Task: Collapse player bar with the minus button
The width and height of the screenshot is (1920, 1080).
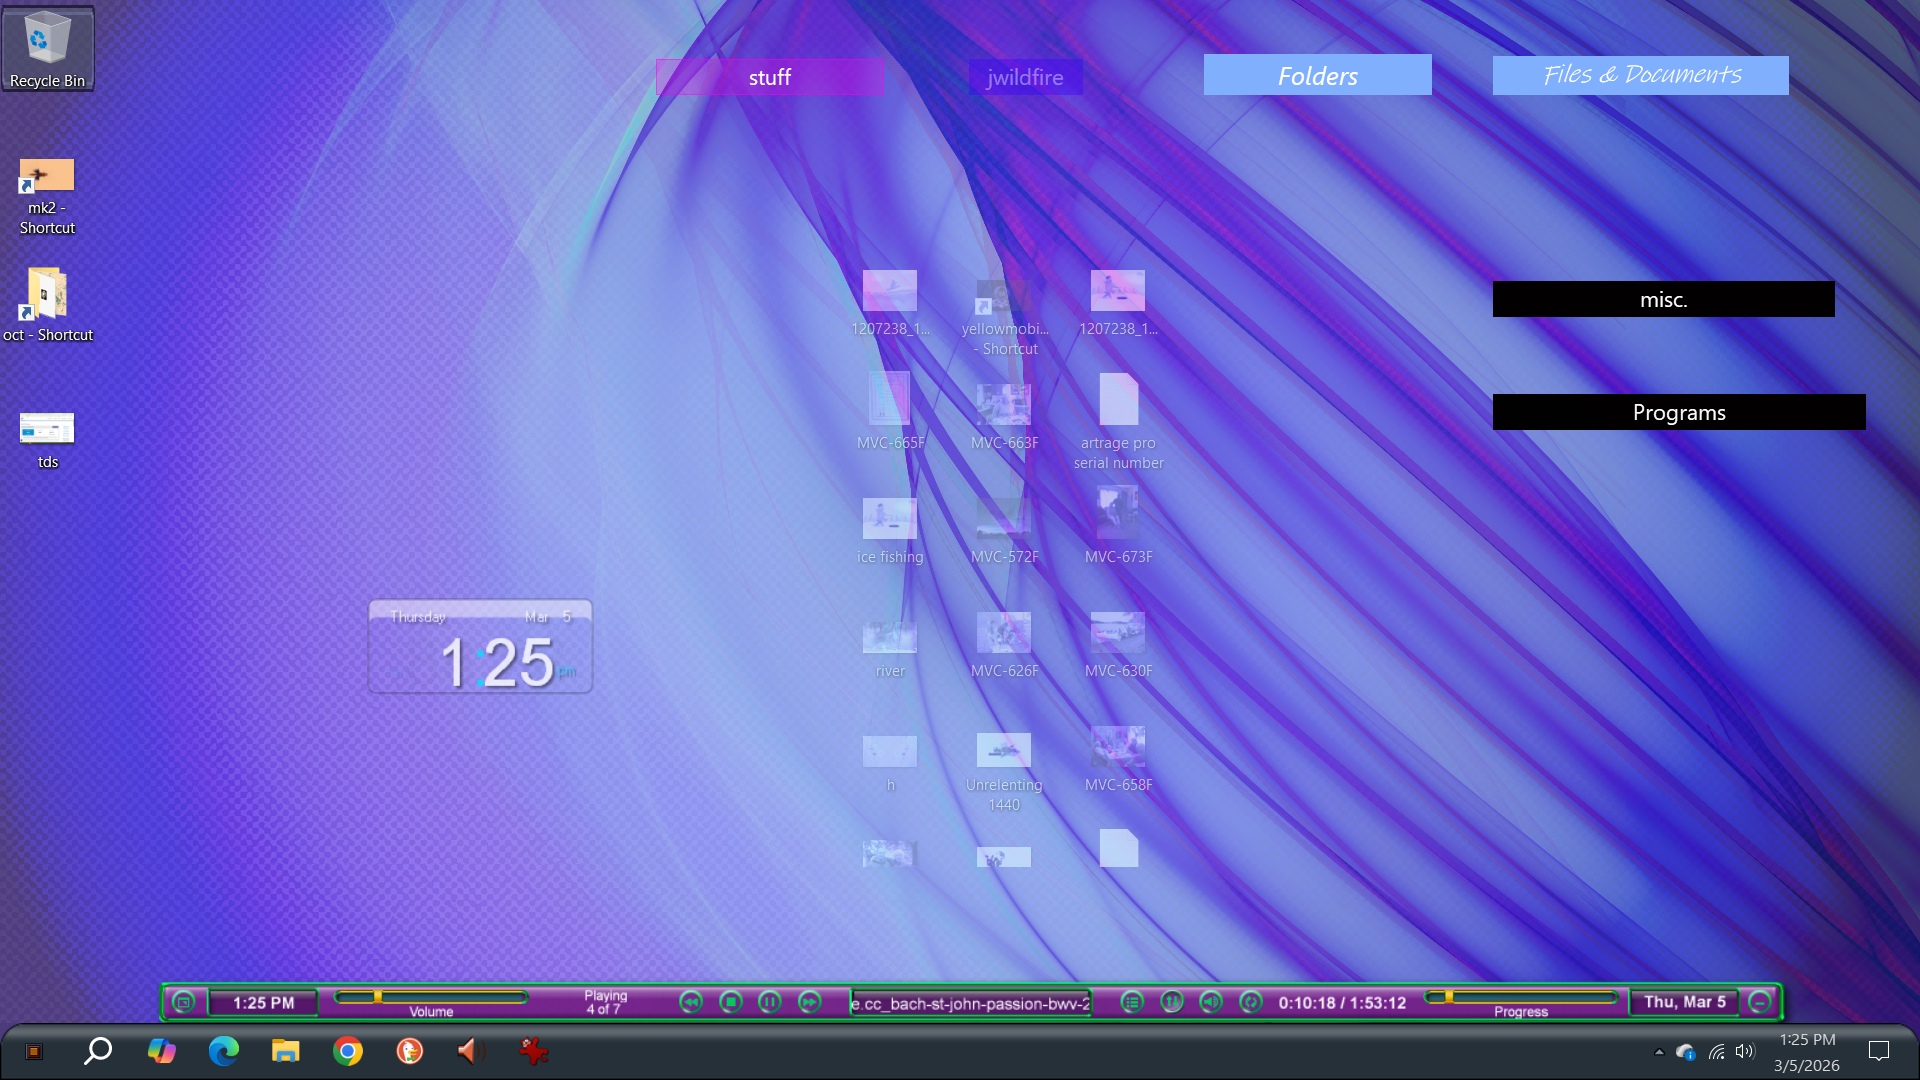Action: point(1760,1002)
